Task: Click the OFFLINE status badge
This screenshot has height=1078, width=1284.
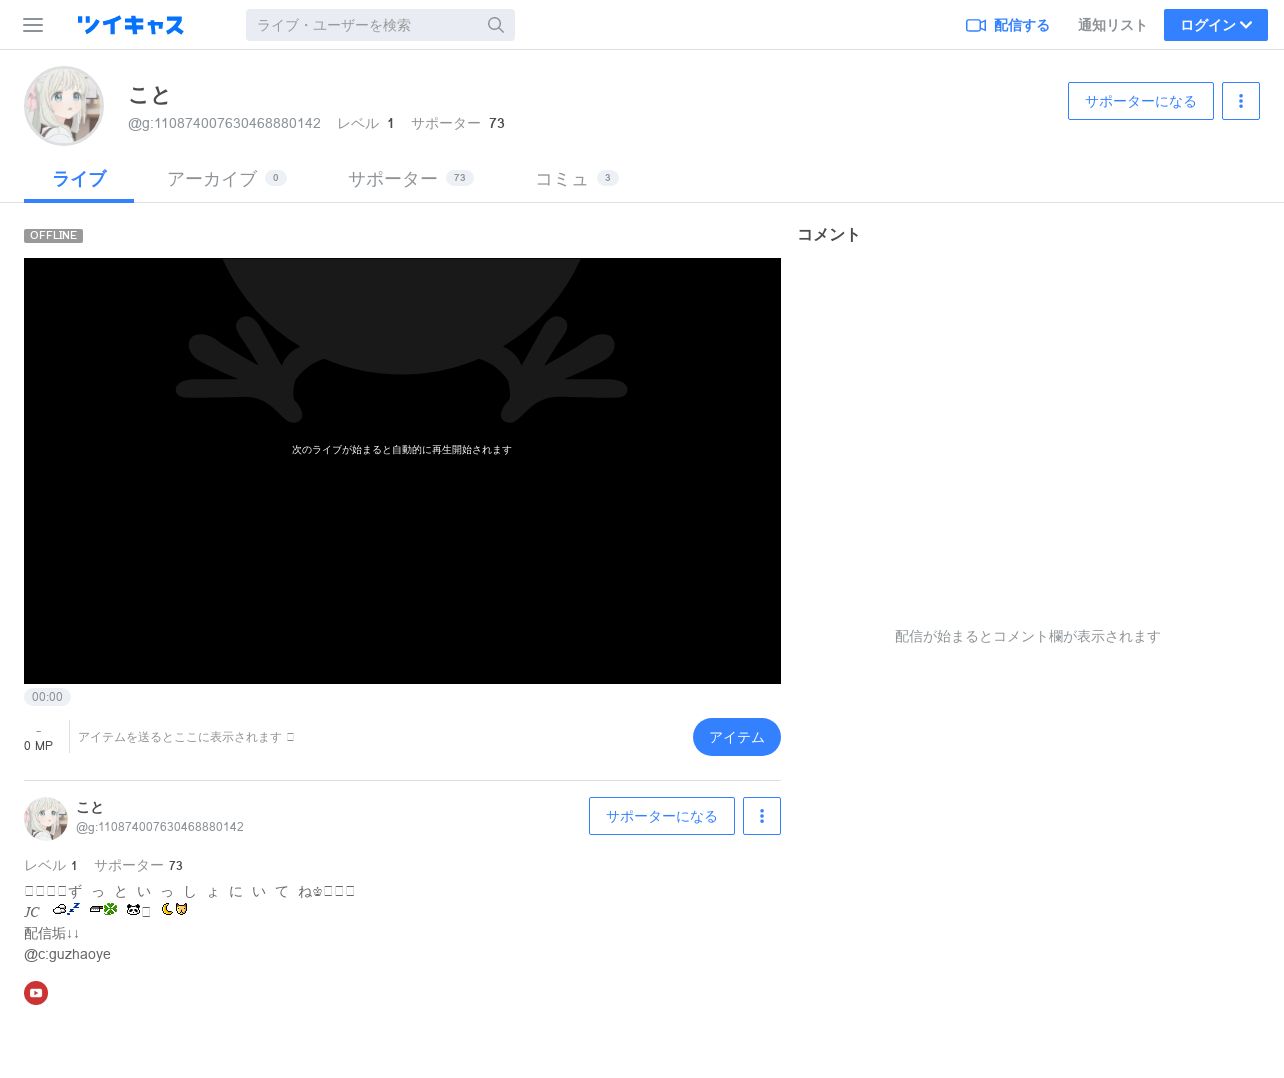Action: point(53,236)
